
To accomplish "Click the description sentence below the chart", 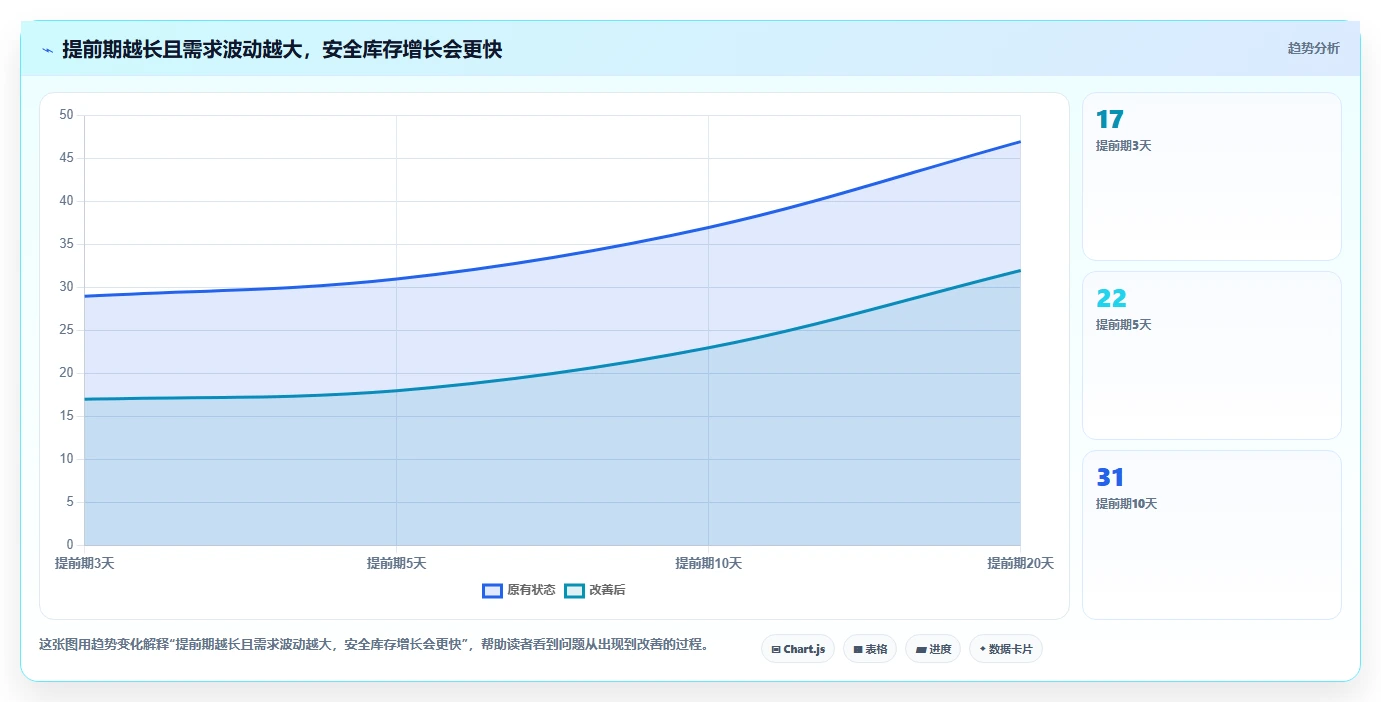I will pyautogui.click(x=374, y=645).
